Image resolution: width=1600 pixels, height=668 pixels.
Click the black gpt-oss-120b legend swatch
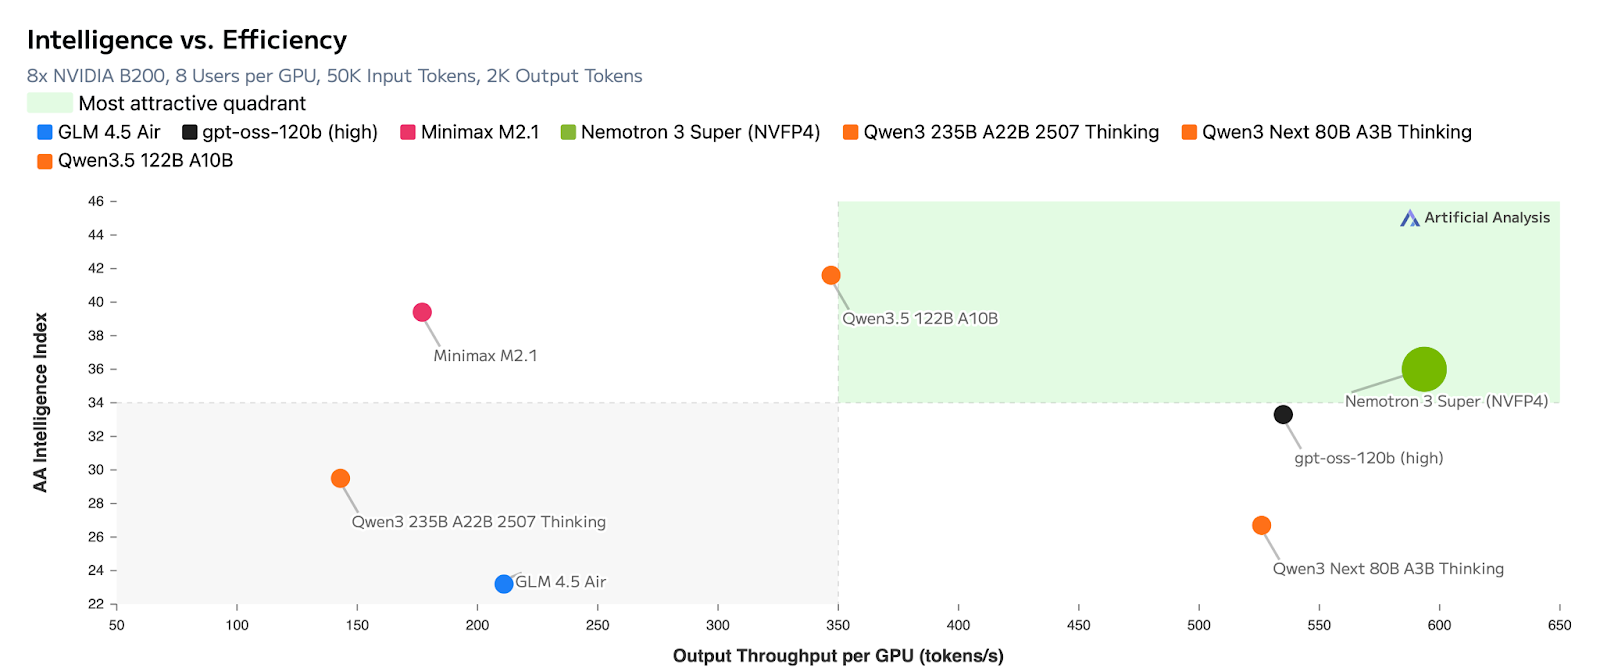pos(189,132)
